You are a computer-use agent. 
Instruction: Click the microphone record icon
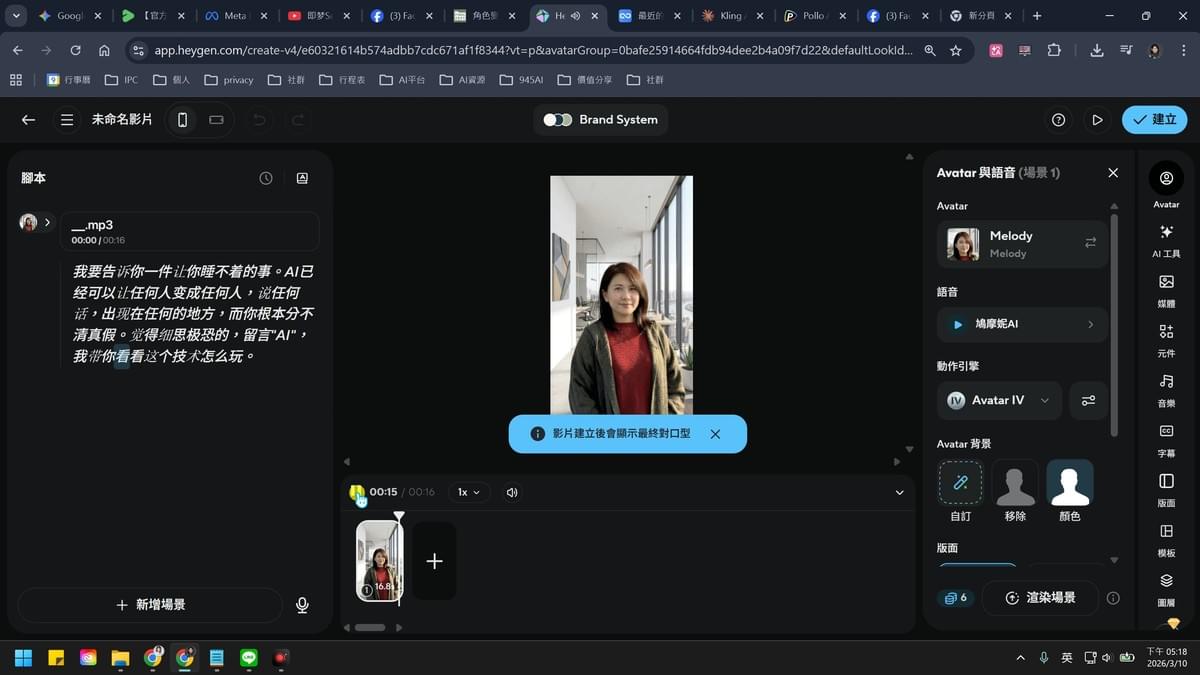click(x=302, y=605)
